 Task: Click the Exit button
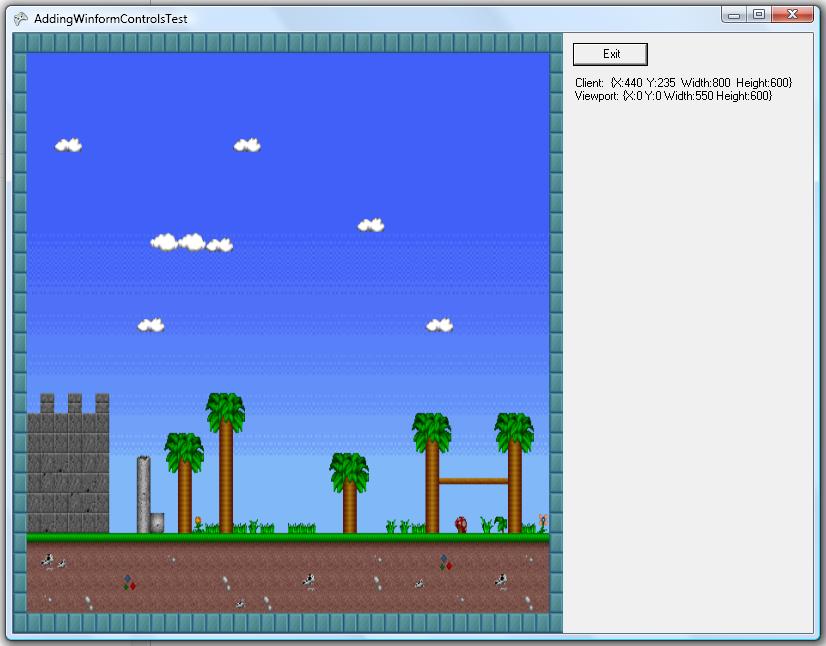click(610, 54)
